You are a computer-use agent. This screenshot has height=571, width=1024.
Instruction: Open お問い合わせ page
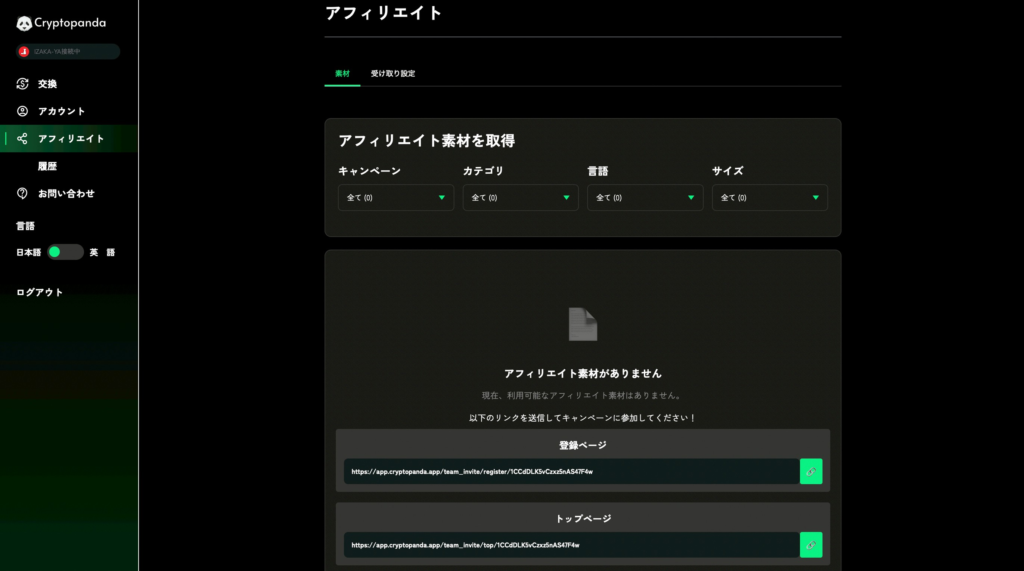pyautogui.click(x=66, y=193)
